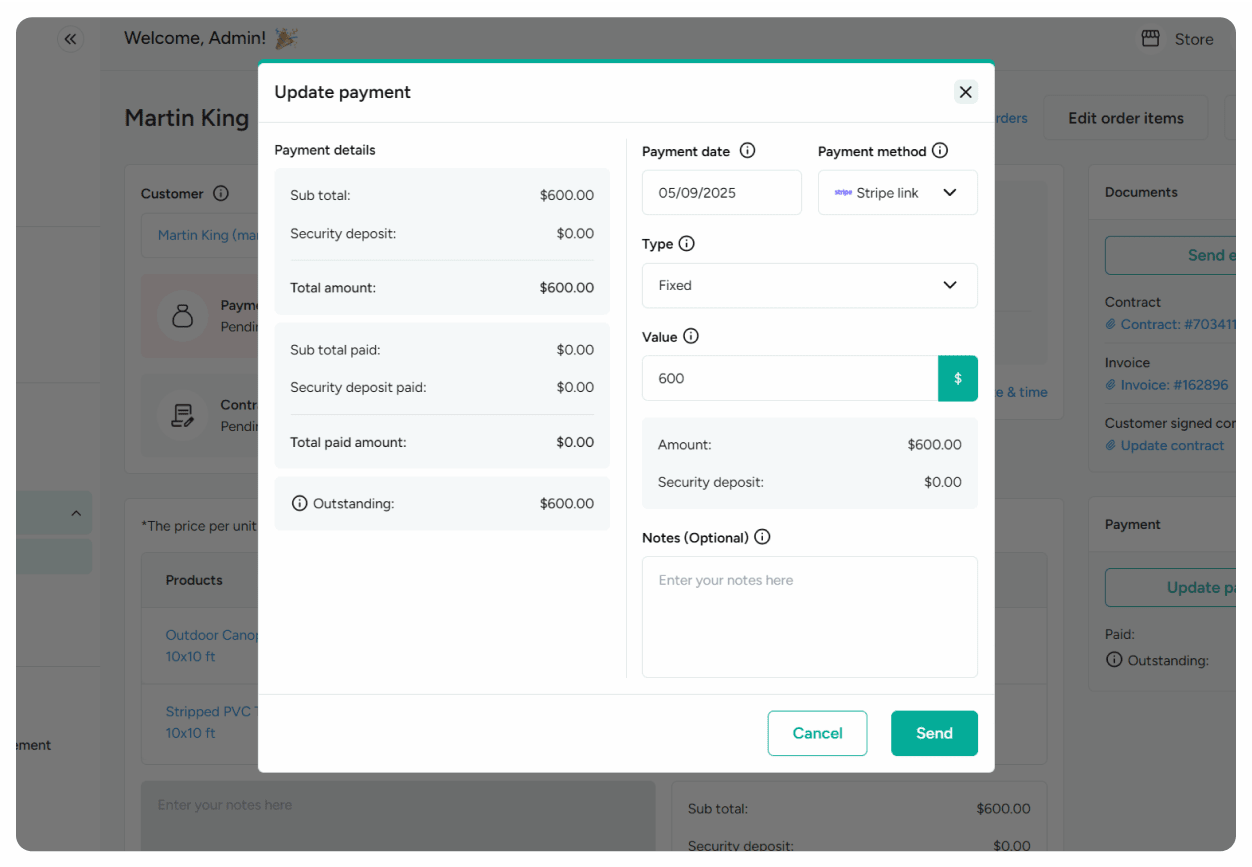This screenshot has height=867, width=1252.
Task: Send the updated payment
Action: tap(933, 733)
